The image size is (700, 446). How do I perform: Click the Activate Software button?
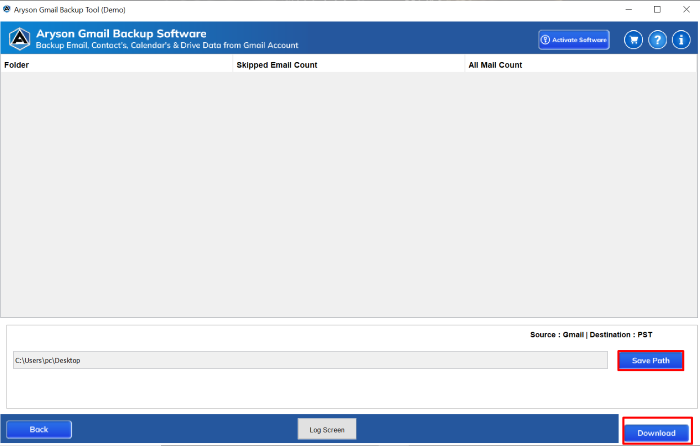pyautogui.click(x=573, y=40)
